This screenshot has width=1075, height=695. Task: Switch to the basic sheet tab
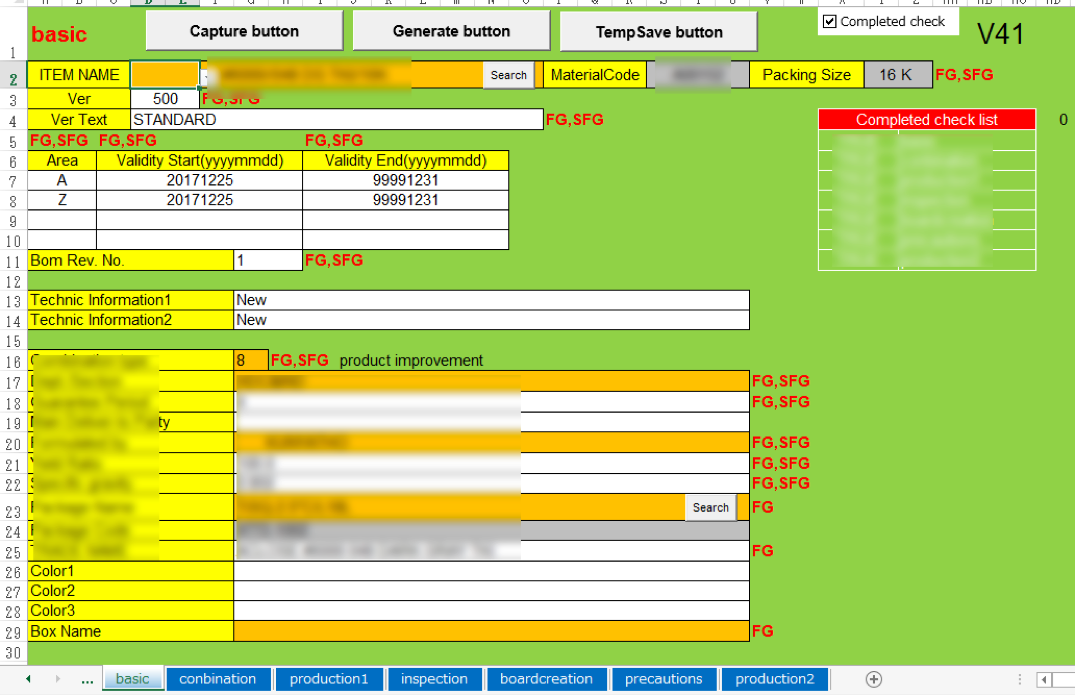[x=132, y=679]
